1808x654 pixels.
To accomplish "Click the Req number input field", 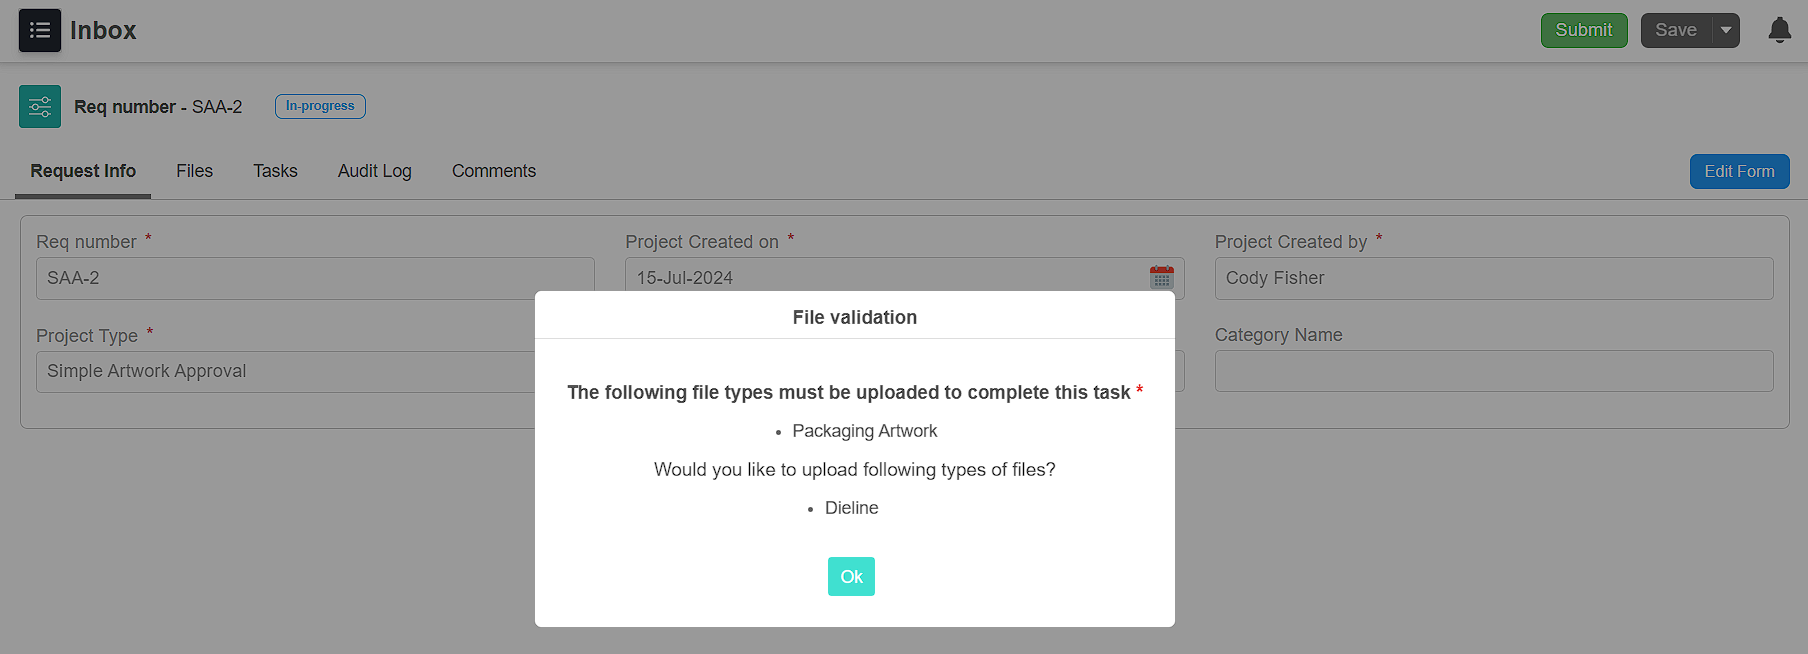I will [x=315, y=278].
